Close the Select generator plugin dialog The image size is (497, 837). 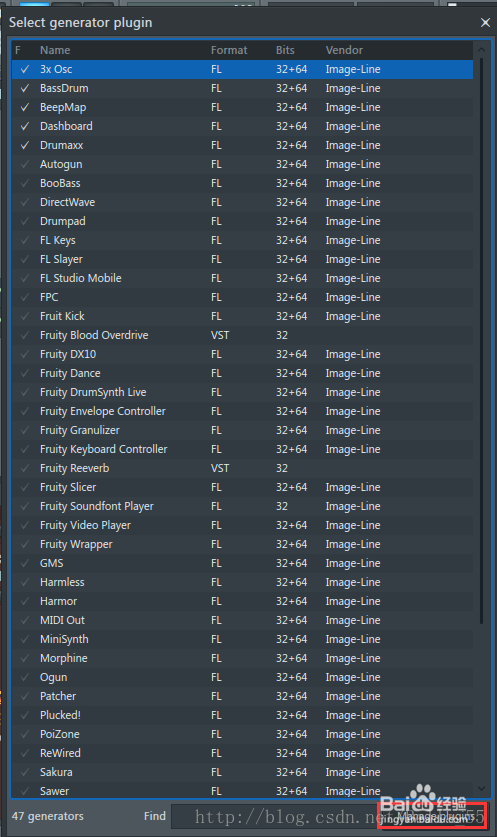point(485,22)
